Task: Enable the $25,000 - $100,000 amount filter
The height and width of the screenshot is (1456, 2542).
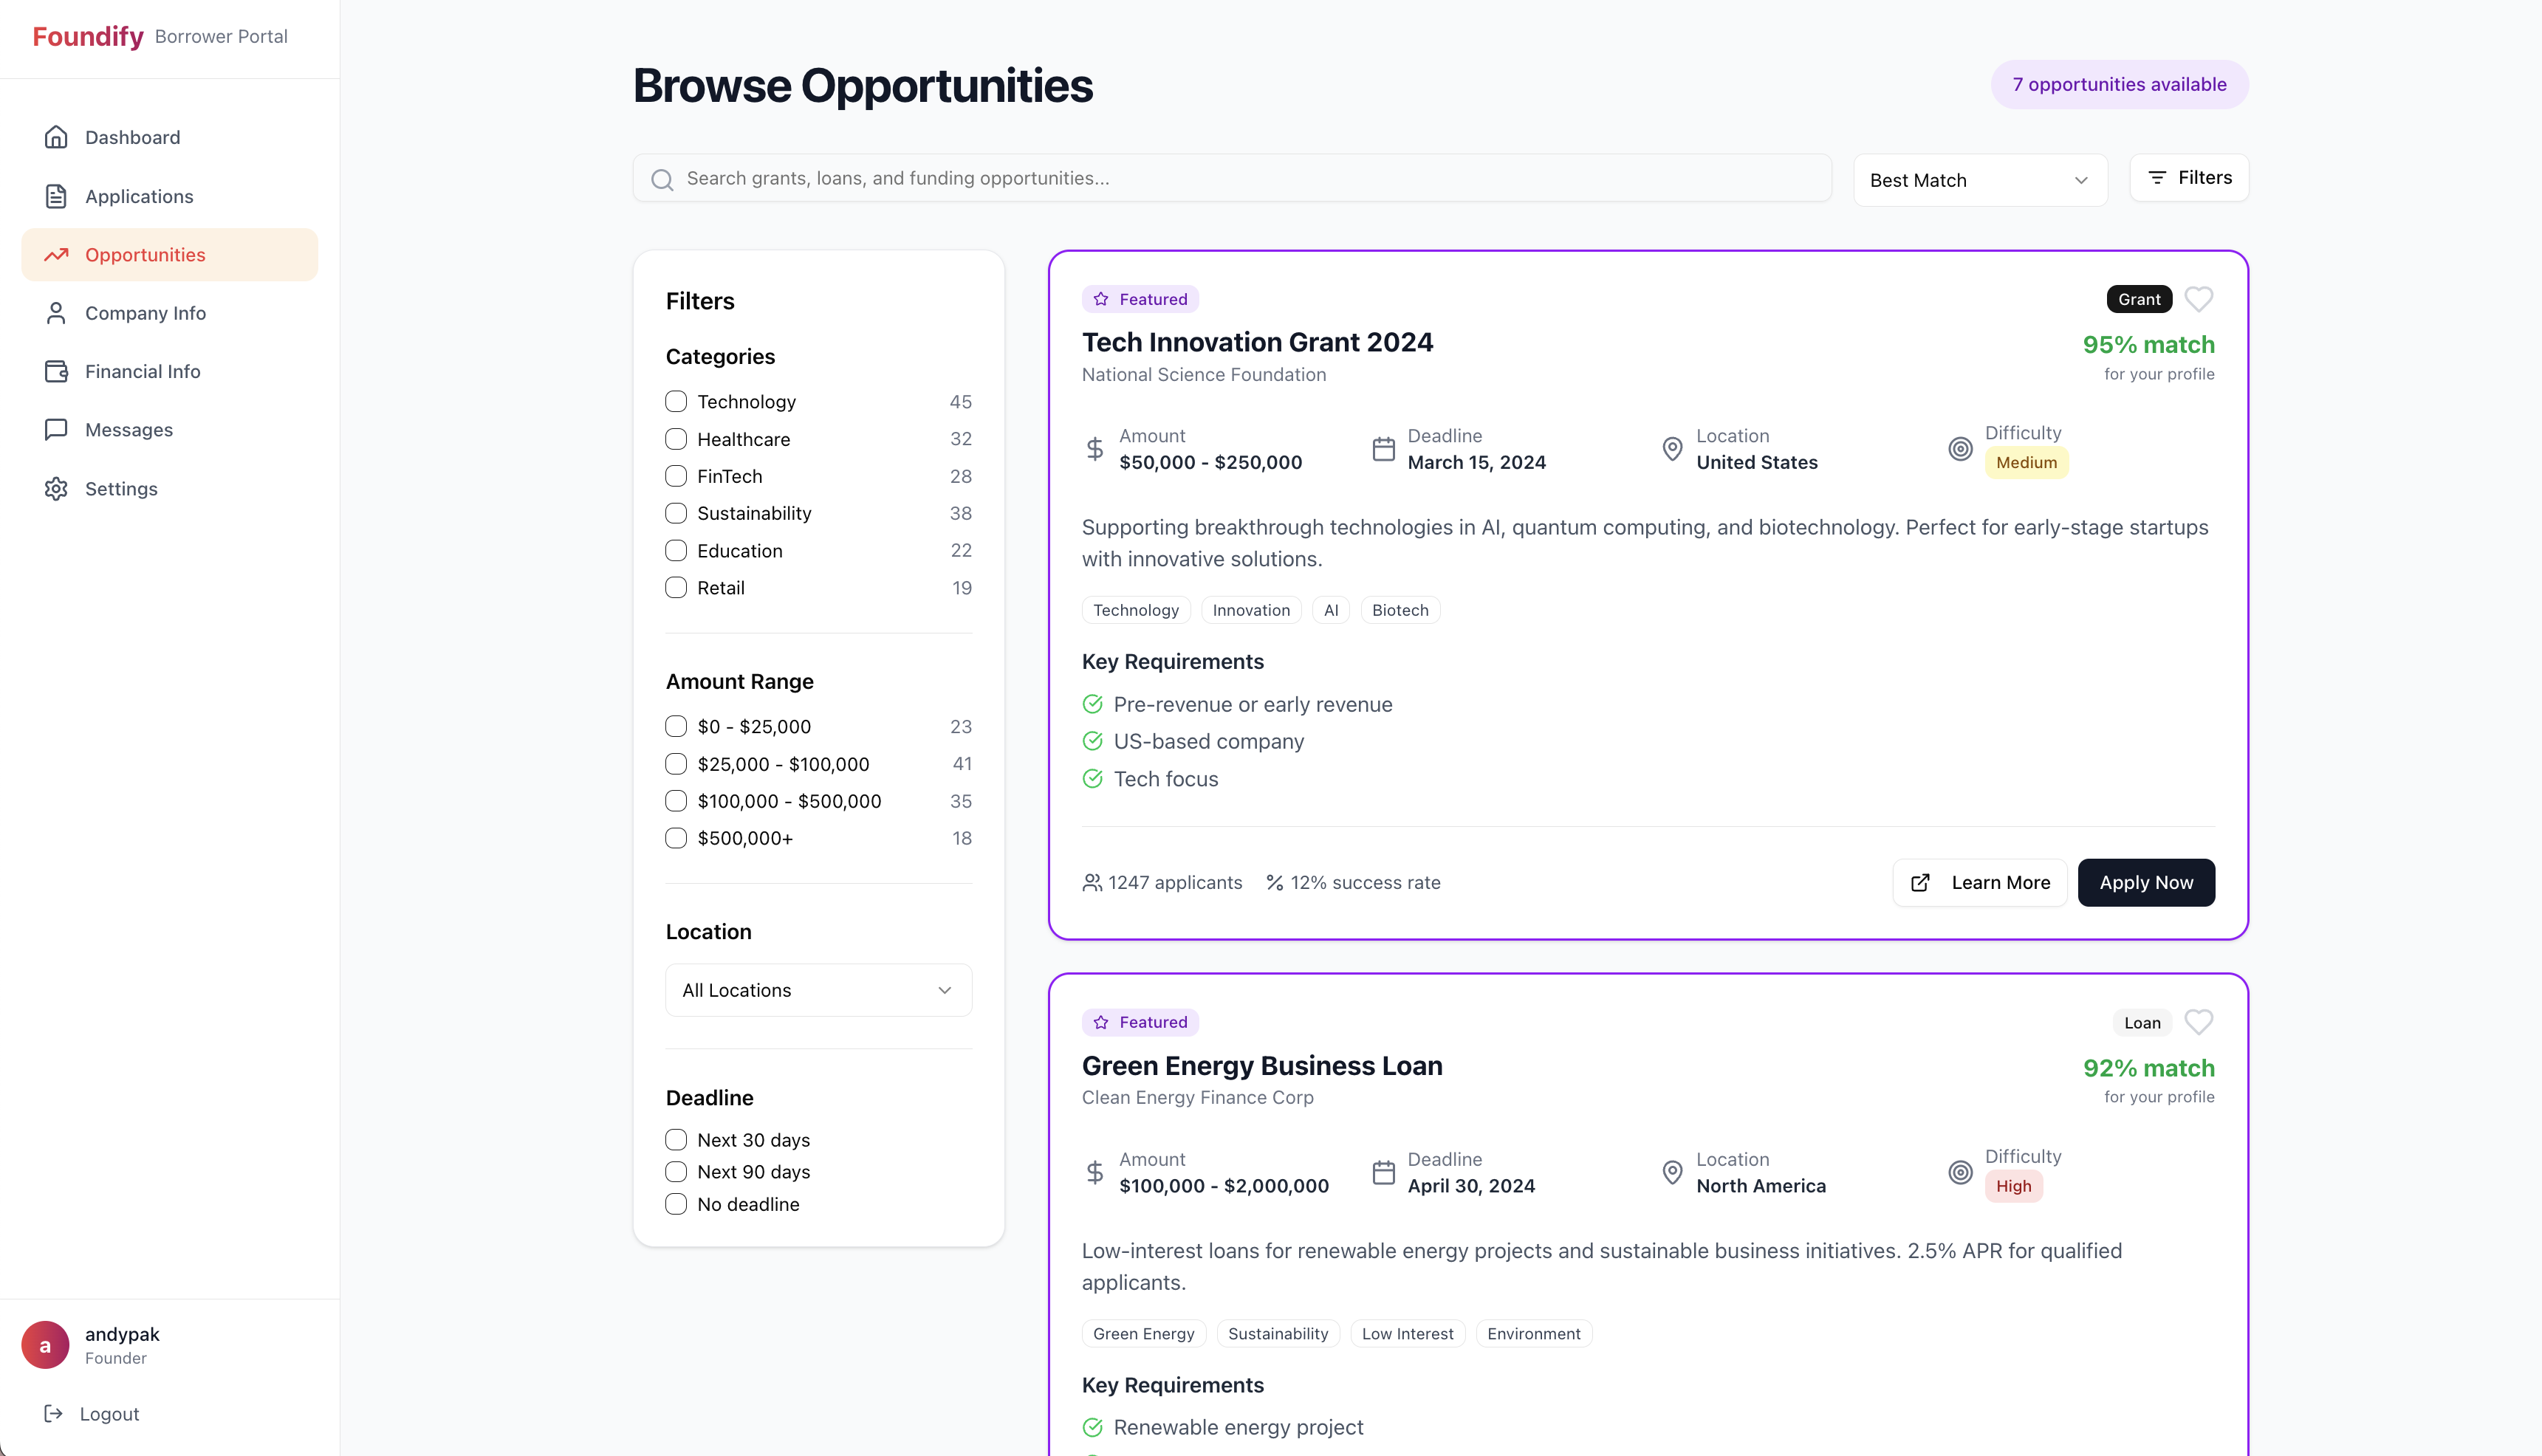Action: pyautogui.click(x=676, y=764)
